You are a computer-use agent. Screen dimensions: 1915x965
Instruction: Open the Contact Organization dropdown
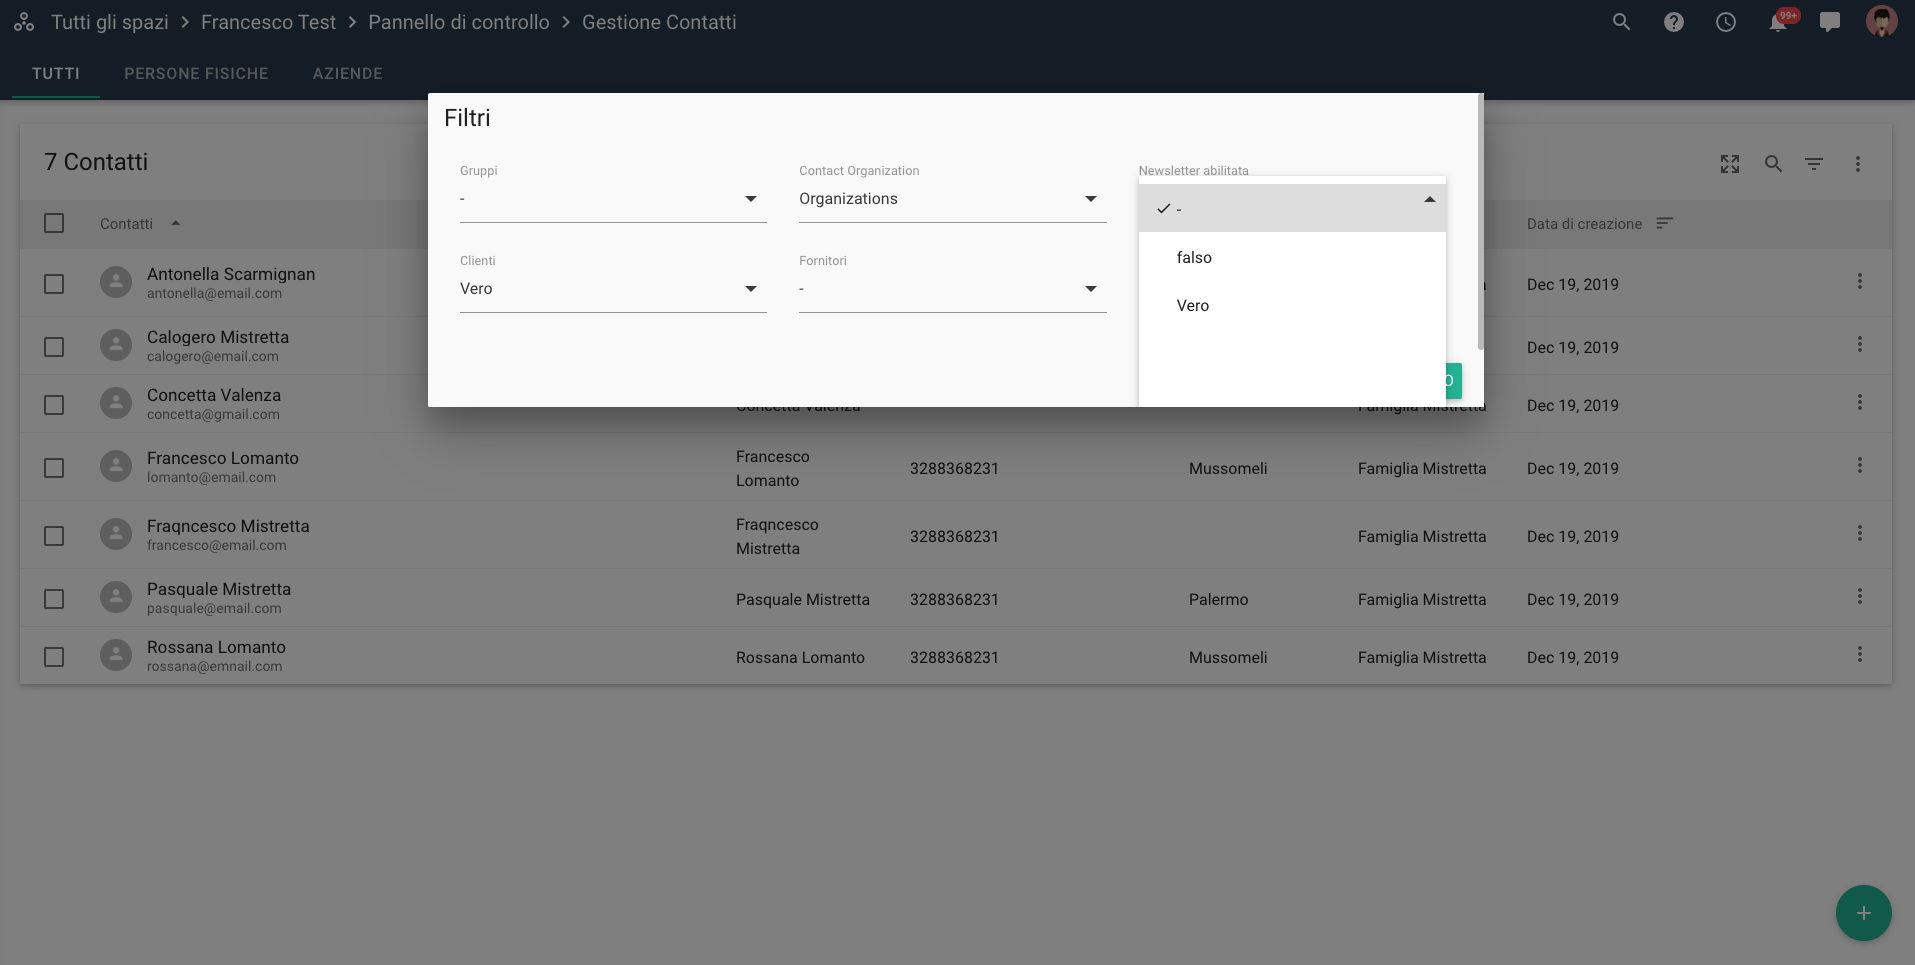click(x=951, y=199)
